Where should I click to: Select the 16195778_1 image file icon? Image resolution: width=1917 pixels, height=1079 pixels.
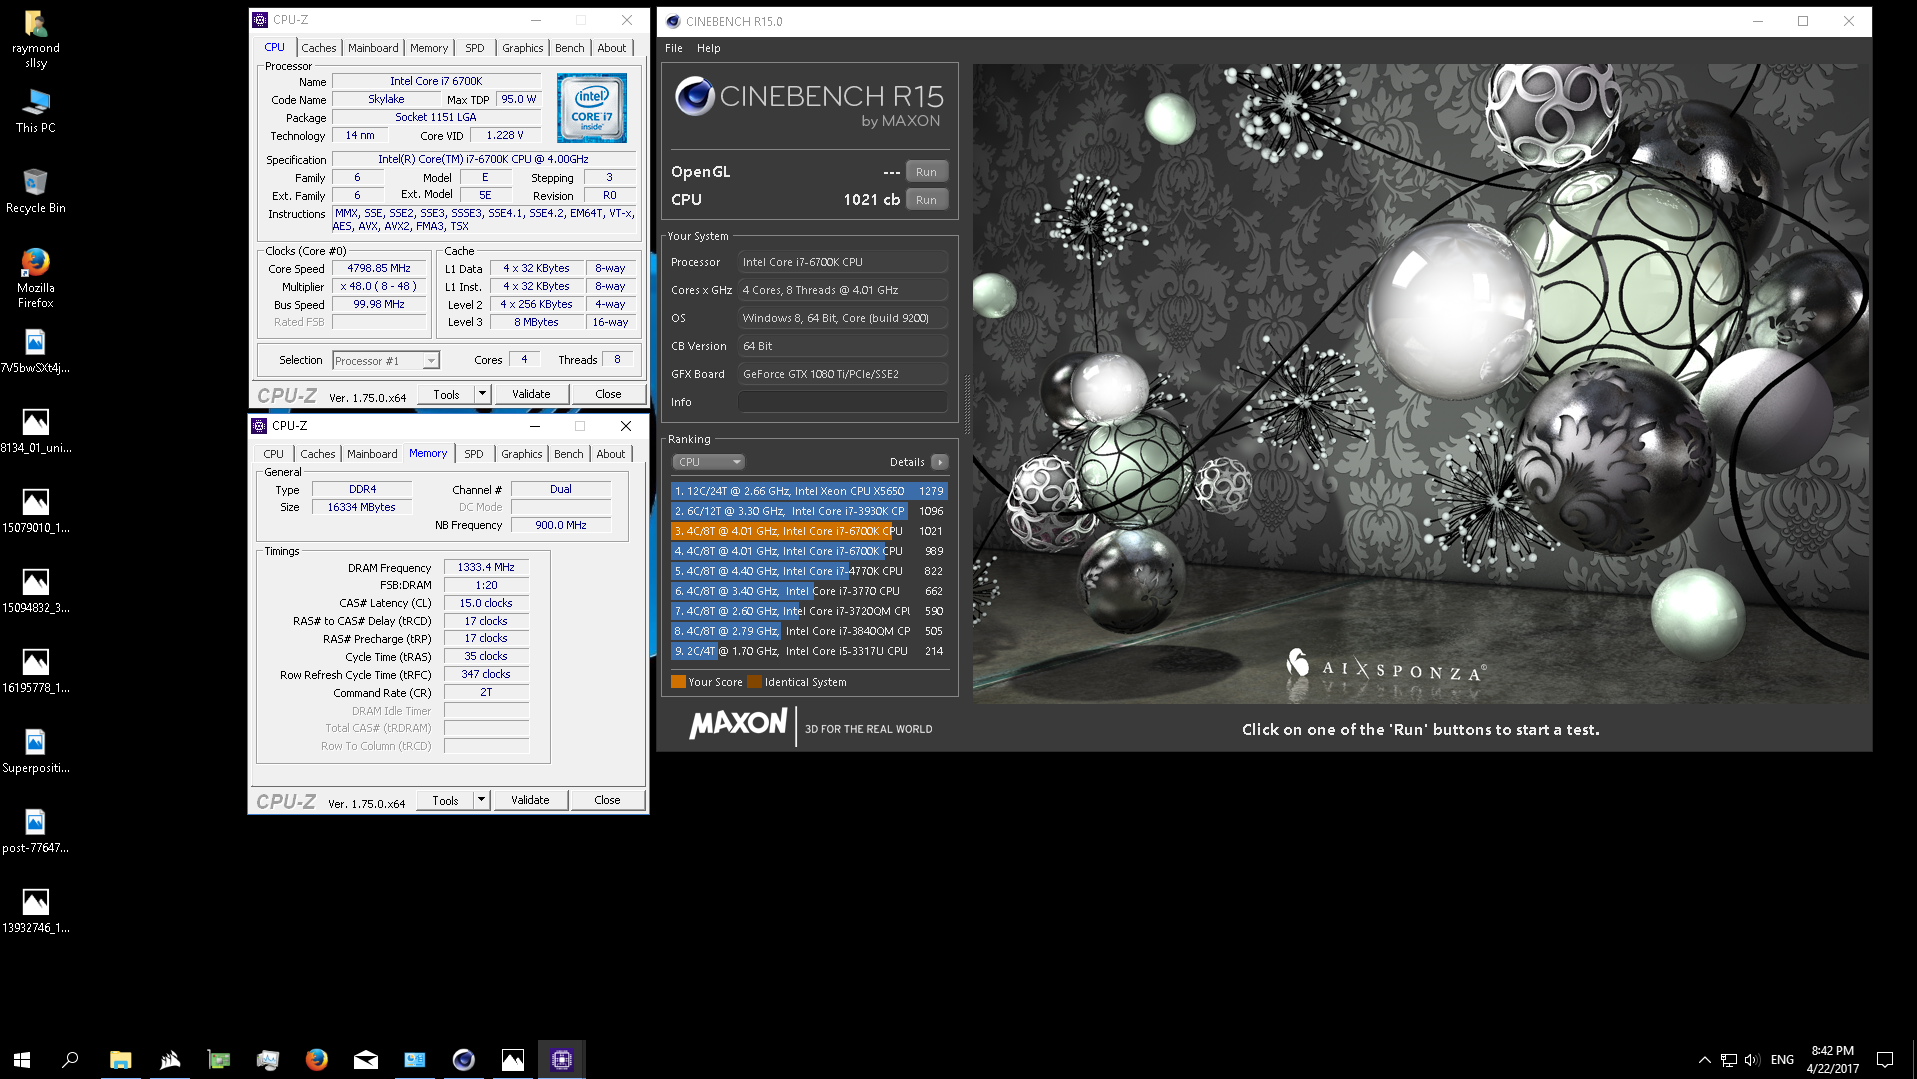click(35, 671)
